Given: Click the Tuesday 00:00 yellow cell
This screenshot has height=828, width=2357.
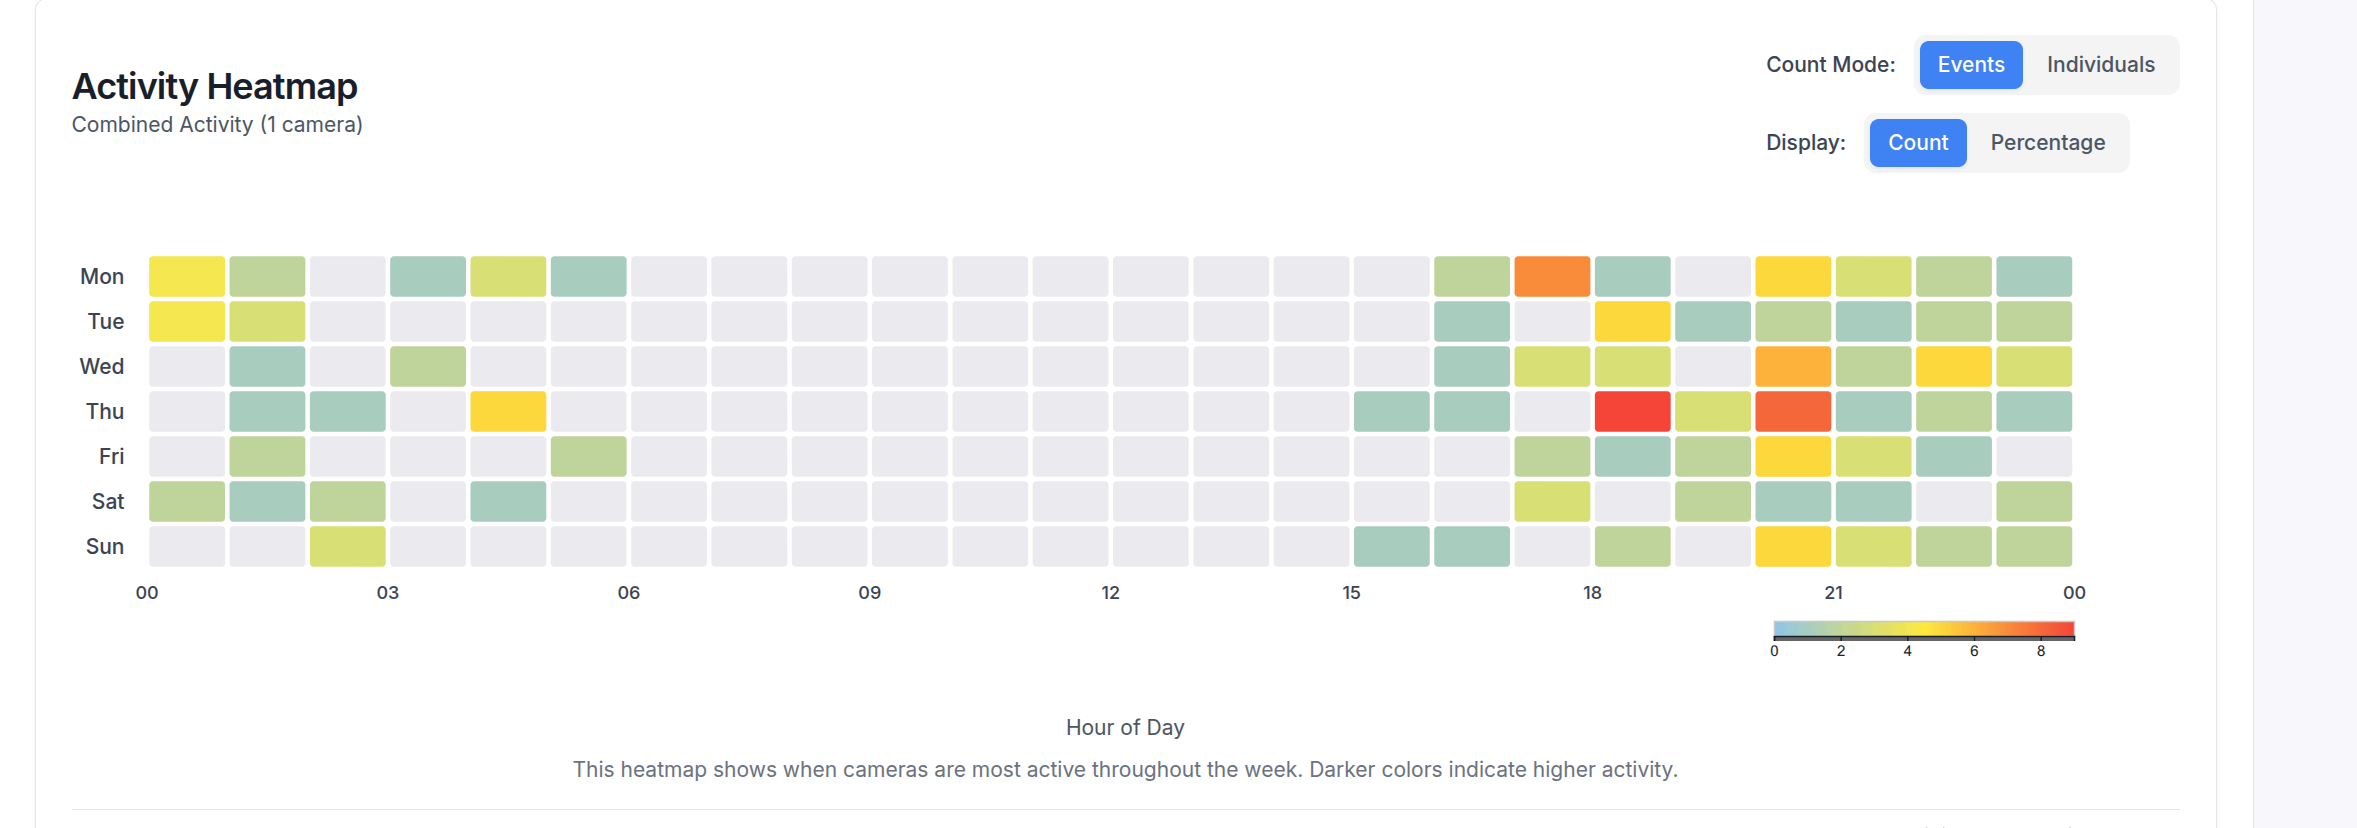Looking at the screenshot, I should pos(187,321).
